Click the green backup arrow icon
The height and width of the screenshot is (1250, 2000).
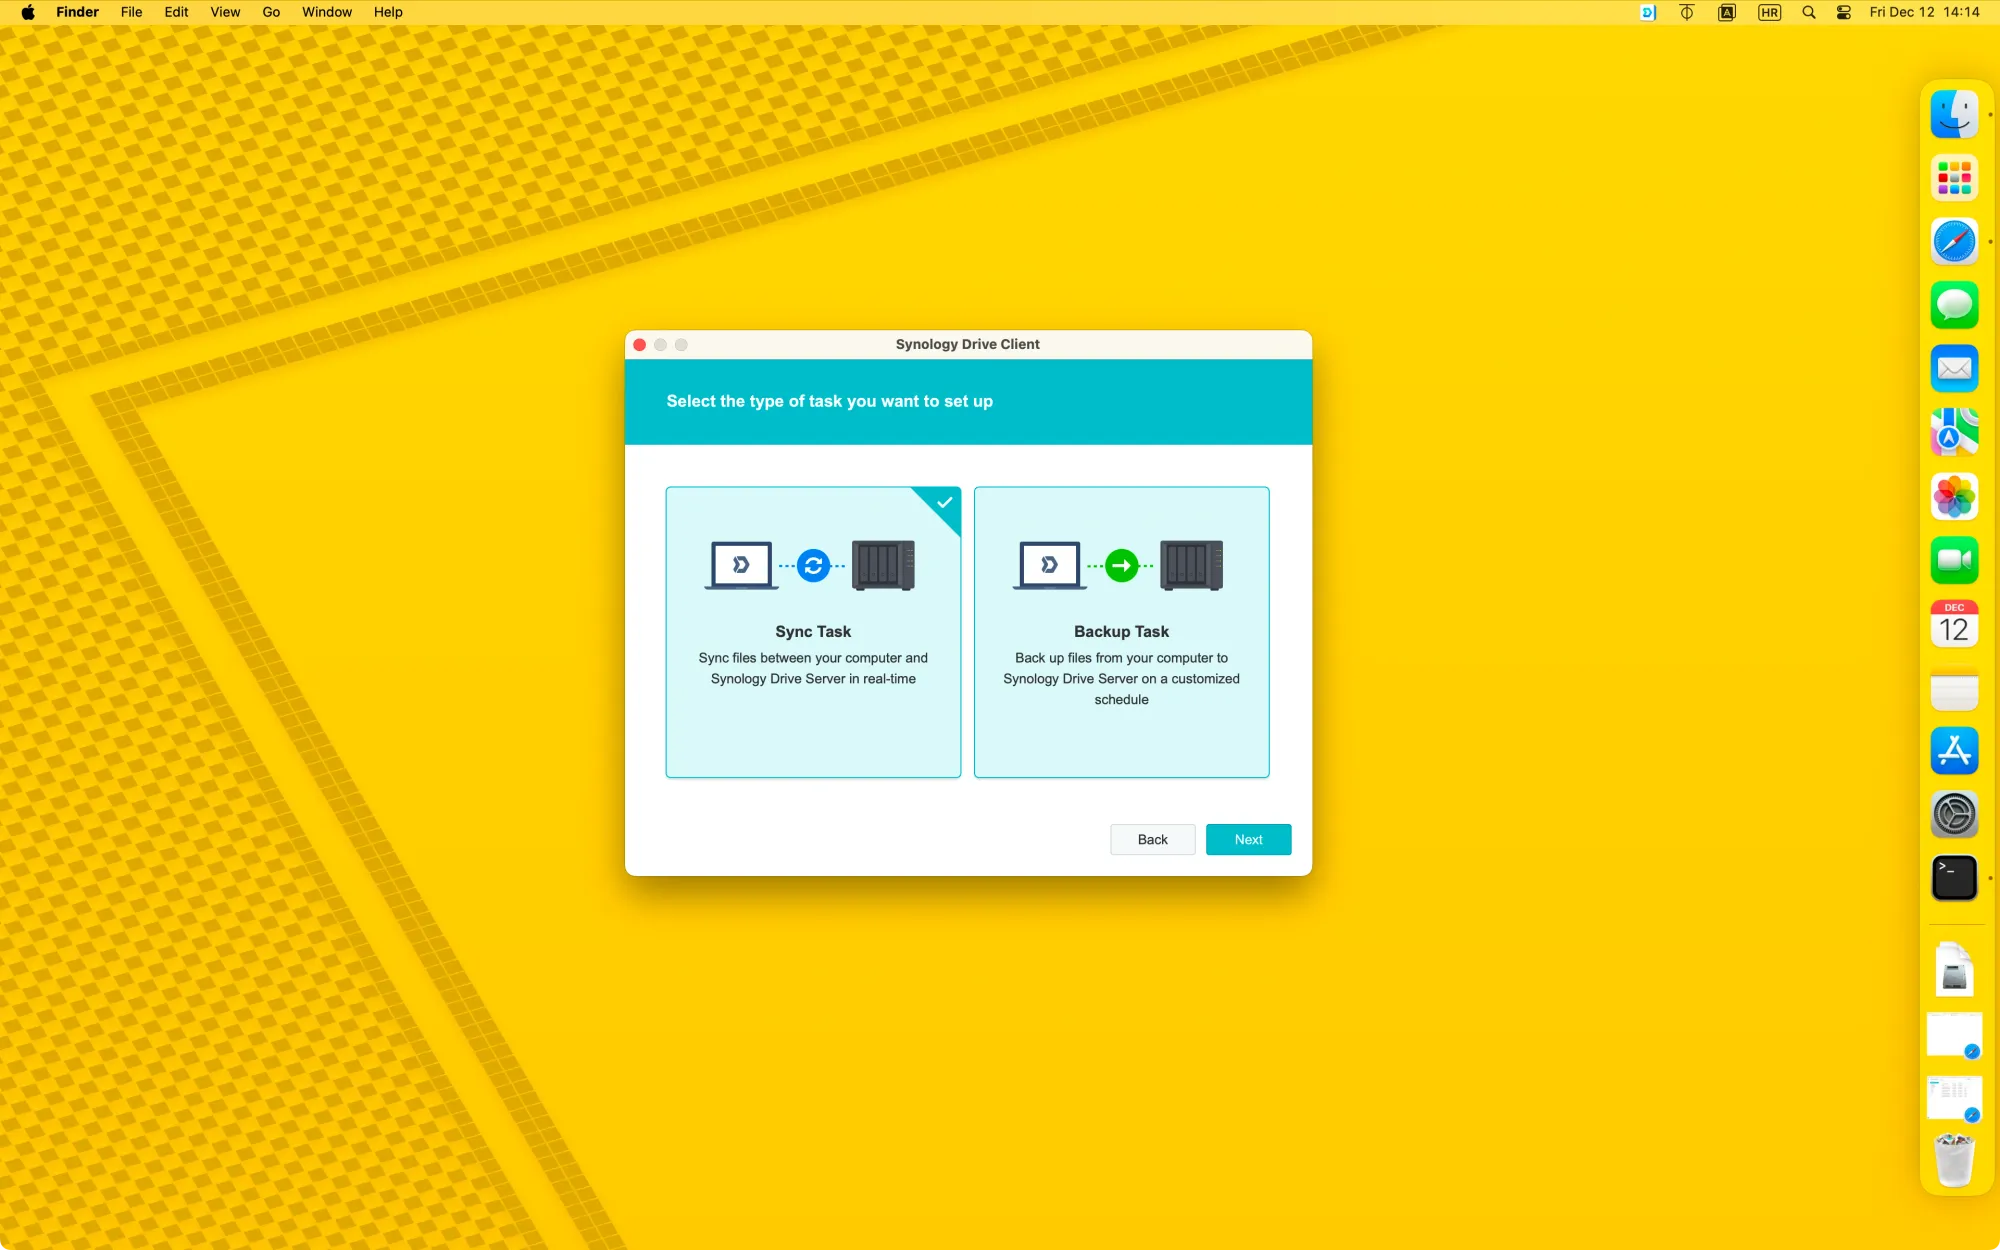(x=1121, y=566)
